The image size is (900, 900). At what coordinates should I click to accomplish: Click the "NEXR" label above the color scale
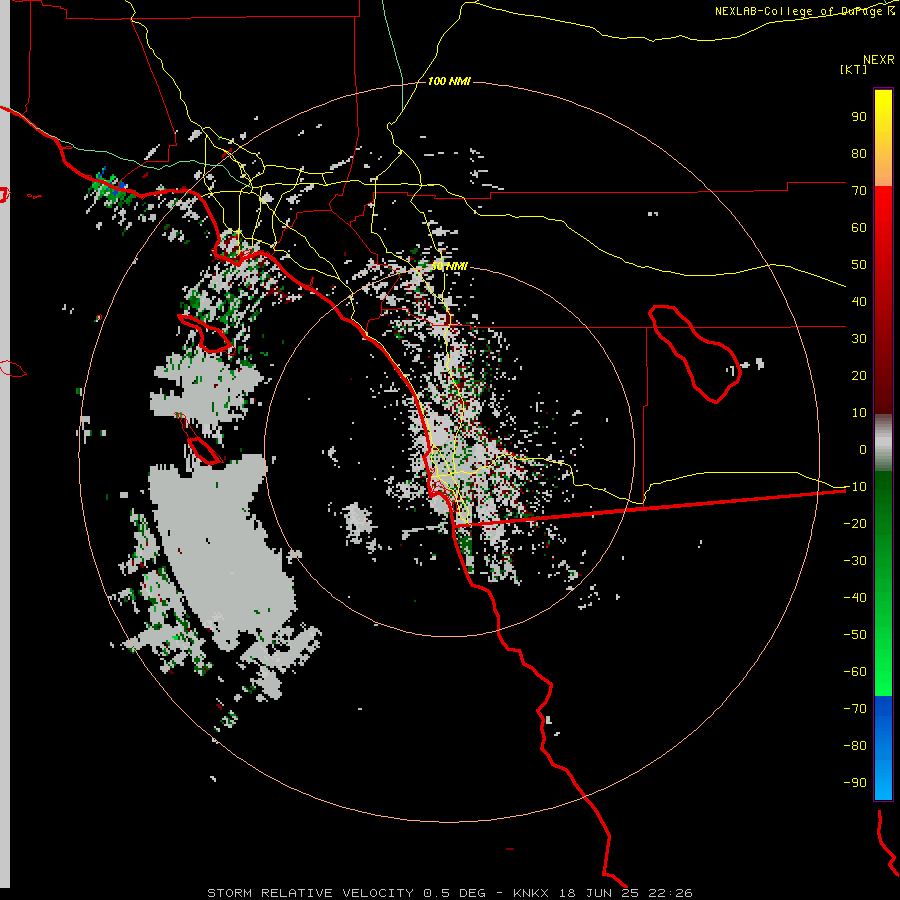[x=879, y=60]
